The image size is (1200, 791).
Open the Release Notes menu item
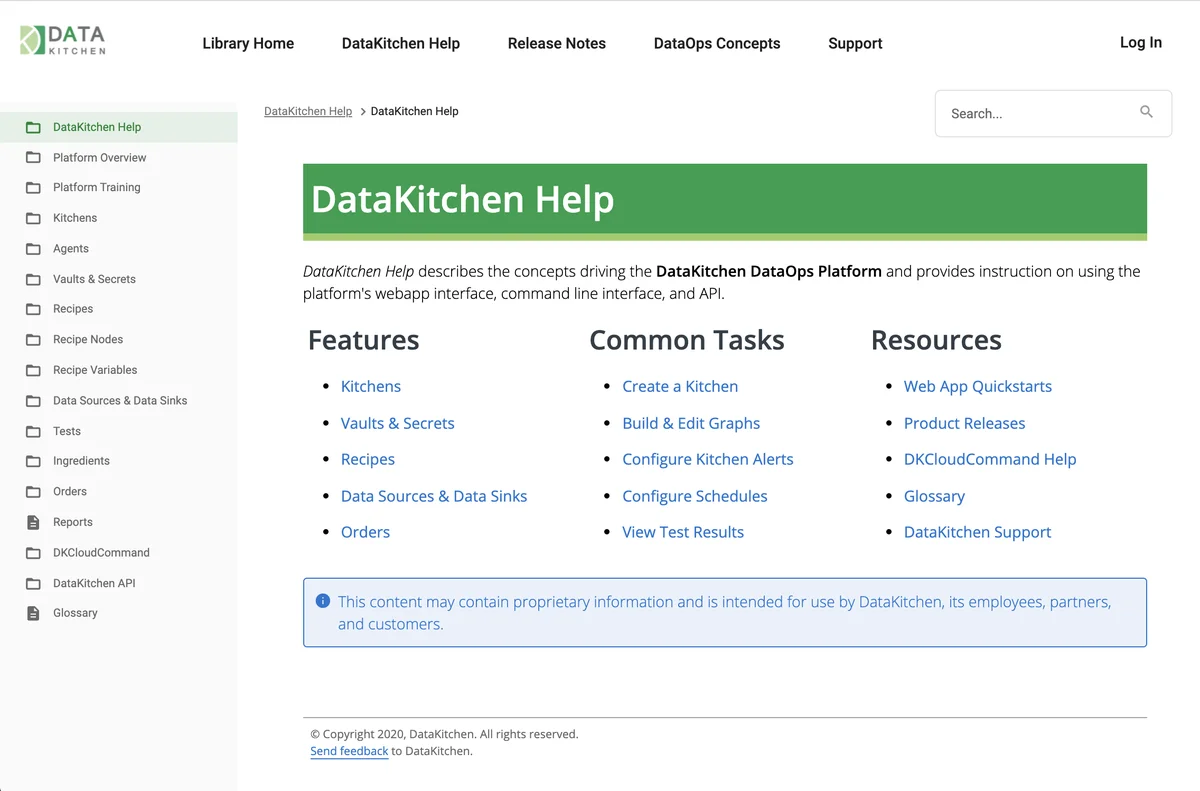click(x=556, y=43)
